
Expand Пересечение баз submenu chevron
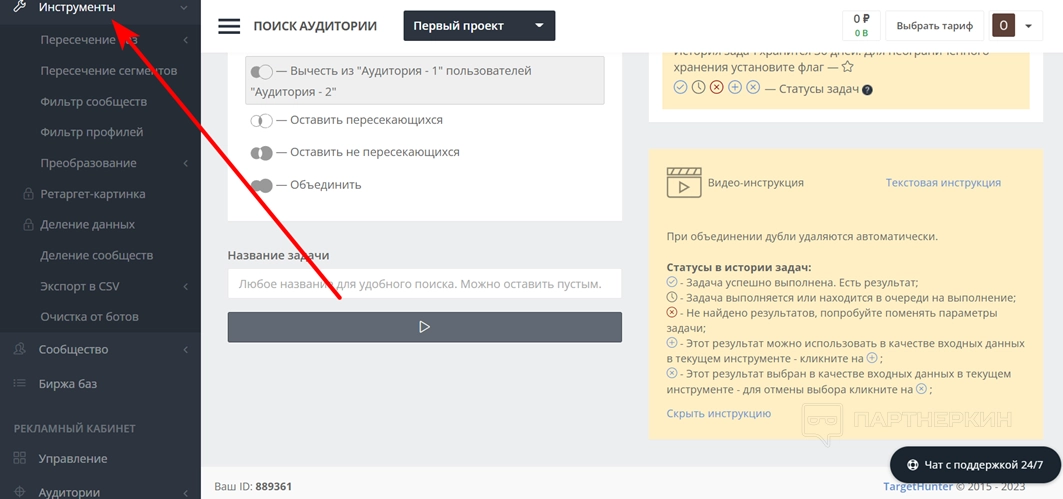coord(186,40)
